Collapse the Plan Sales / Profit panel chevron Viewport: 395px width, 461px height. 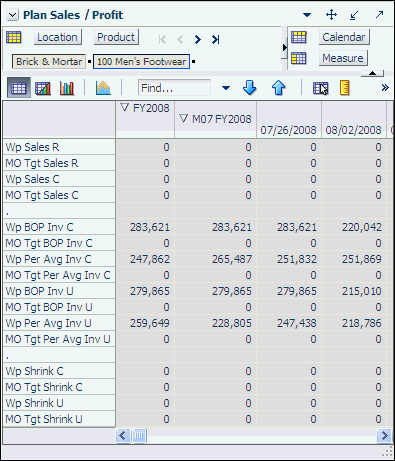pyautogui.click(x=12, y=15)
